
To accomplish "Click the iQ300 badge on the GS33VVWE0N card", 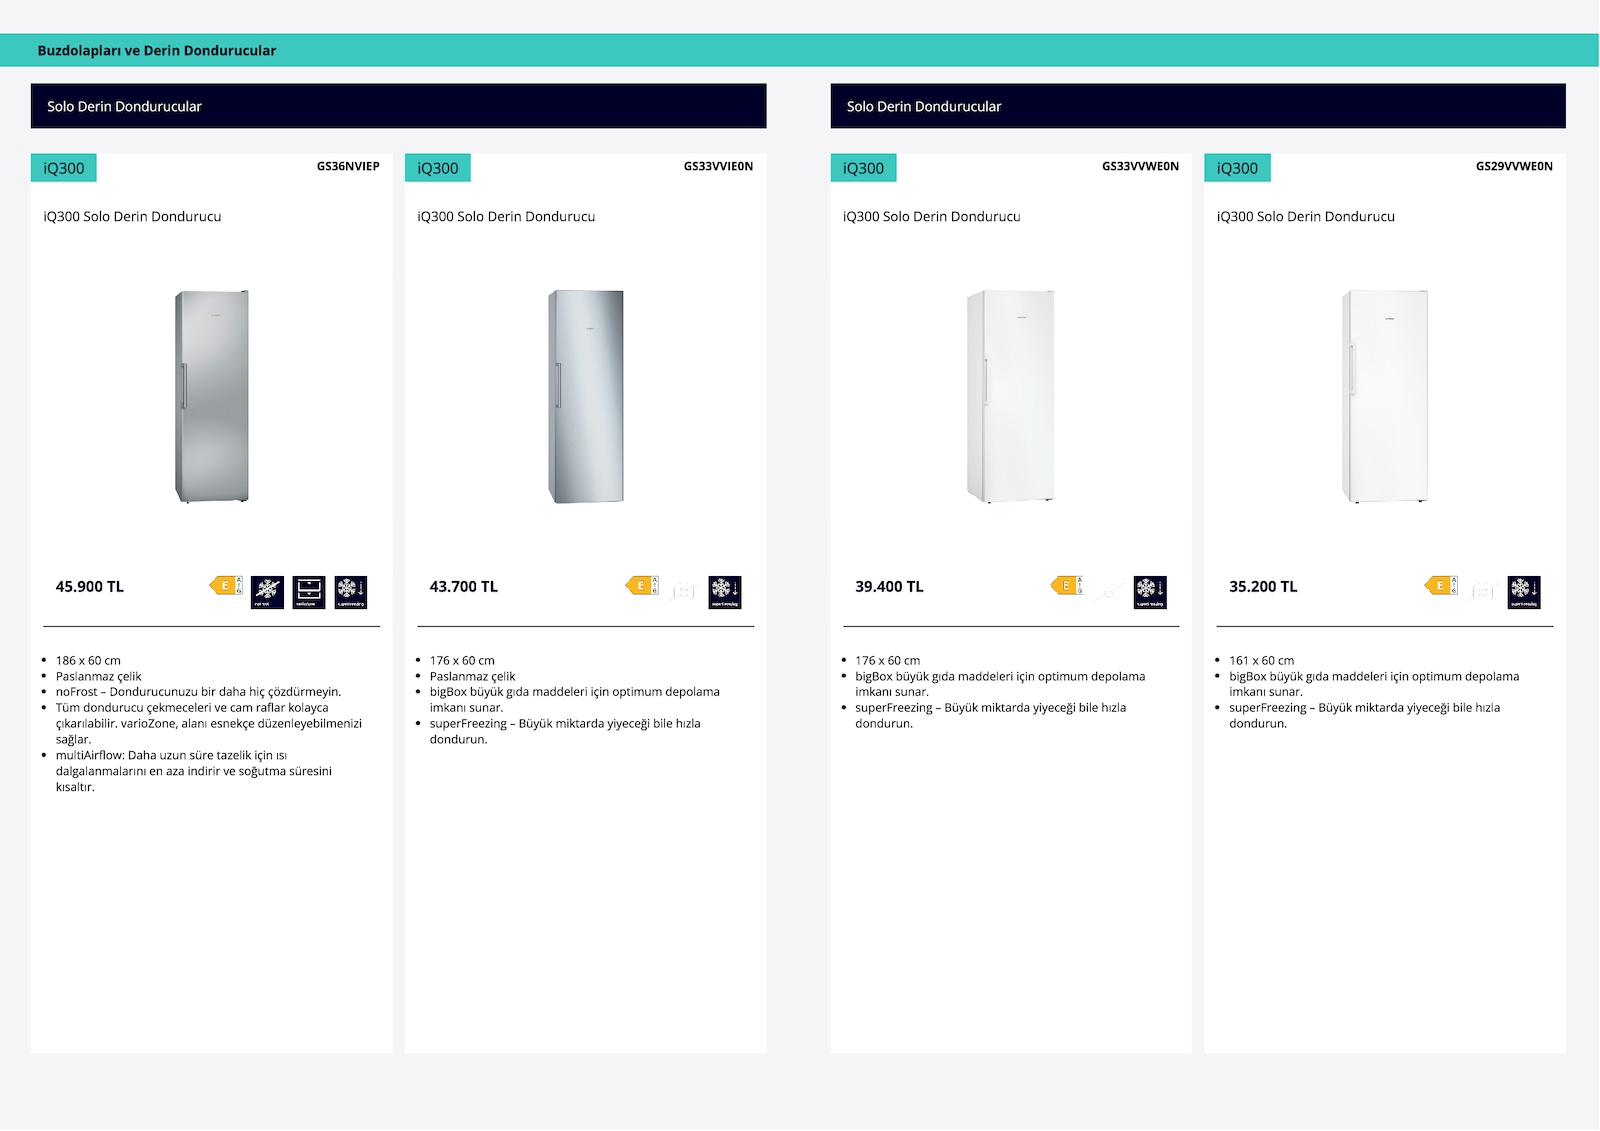I will pos(864,168).
